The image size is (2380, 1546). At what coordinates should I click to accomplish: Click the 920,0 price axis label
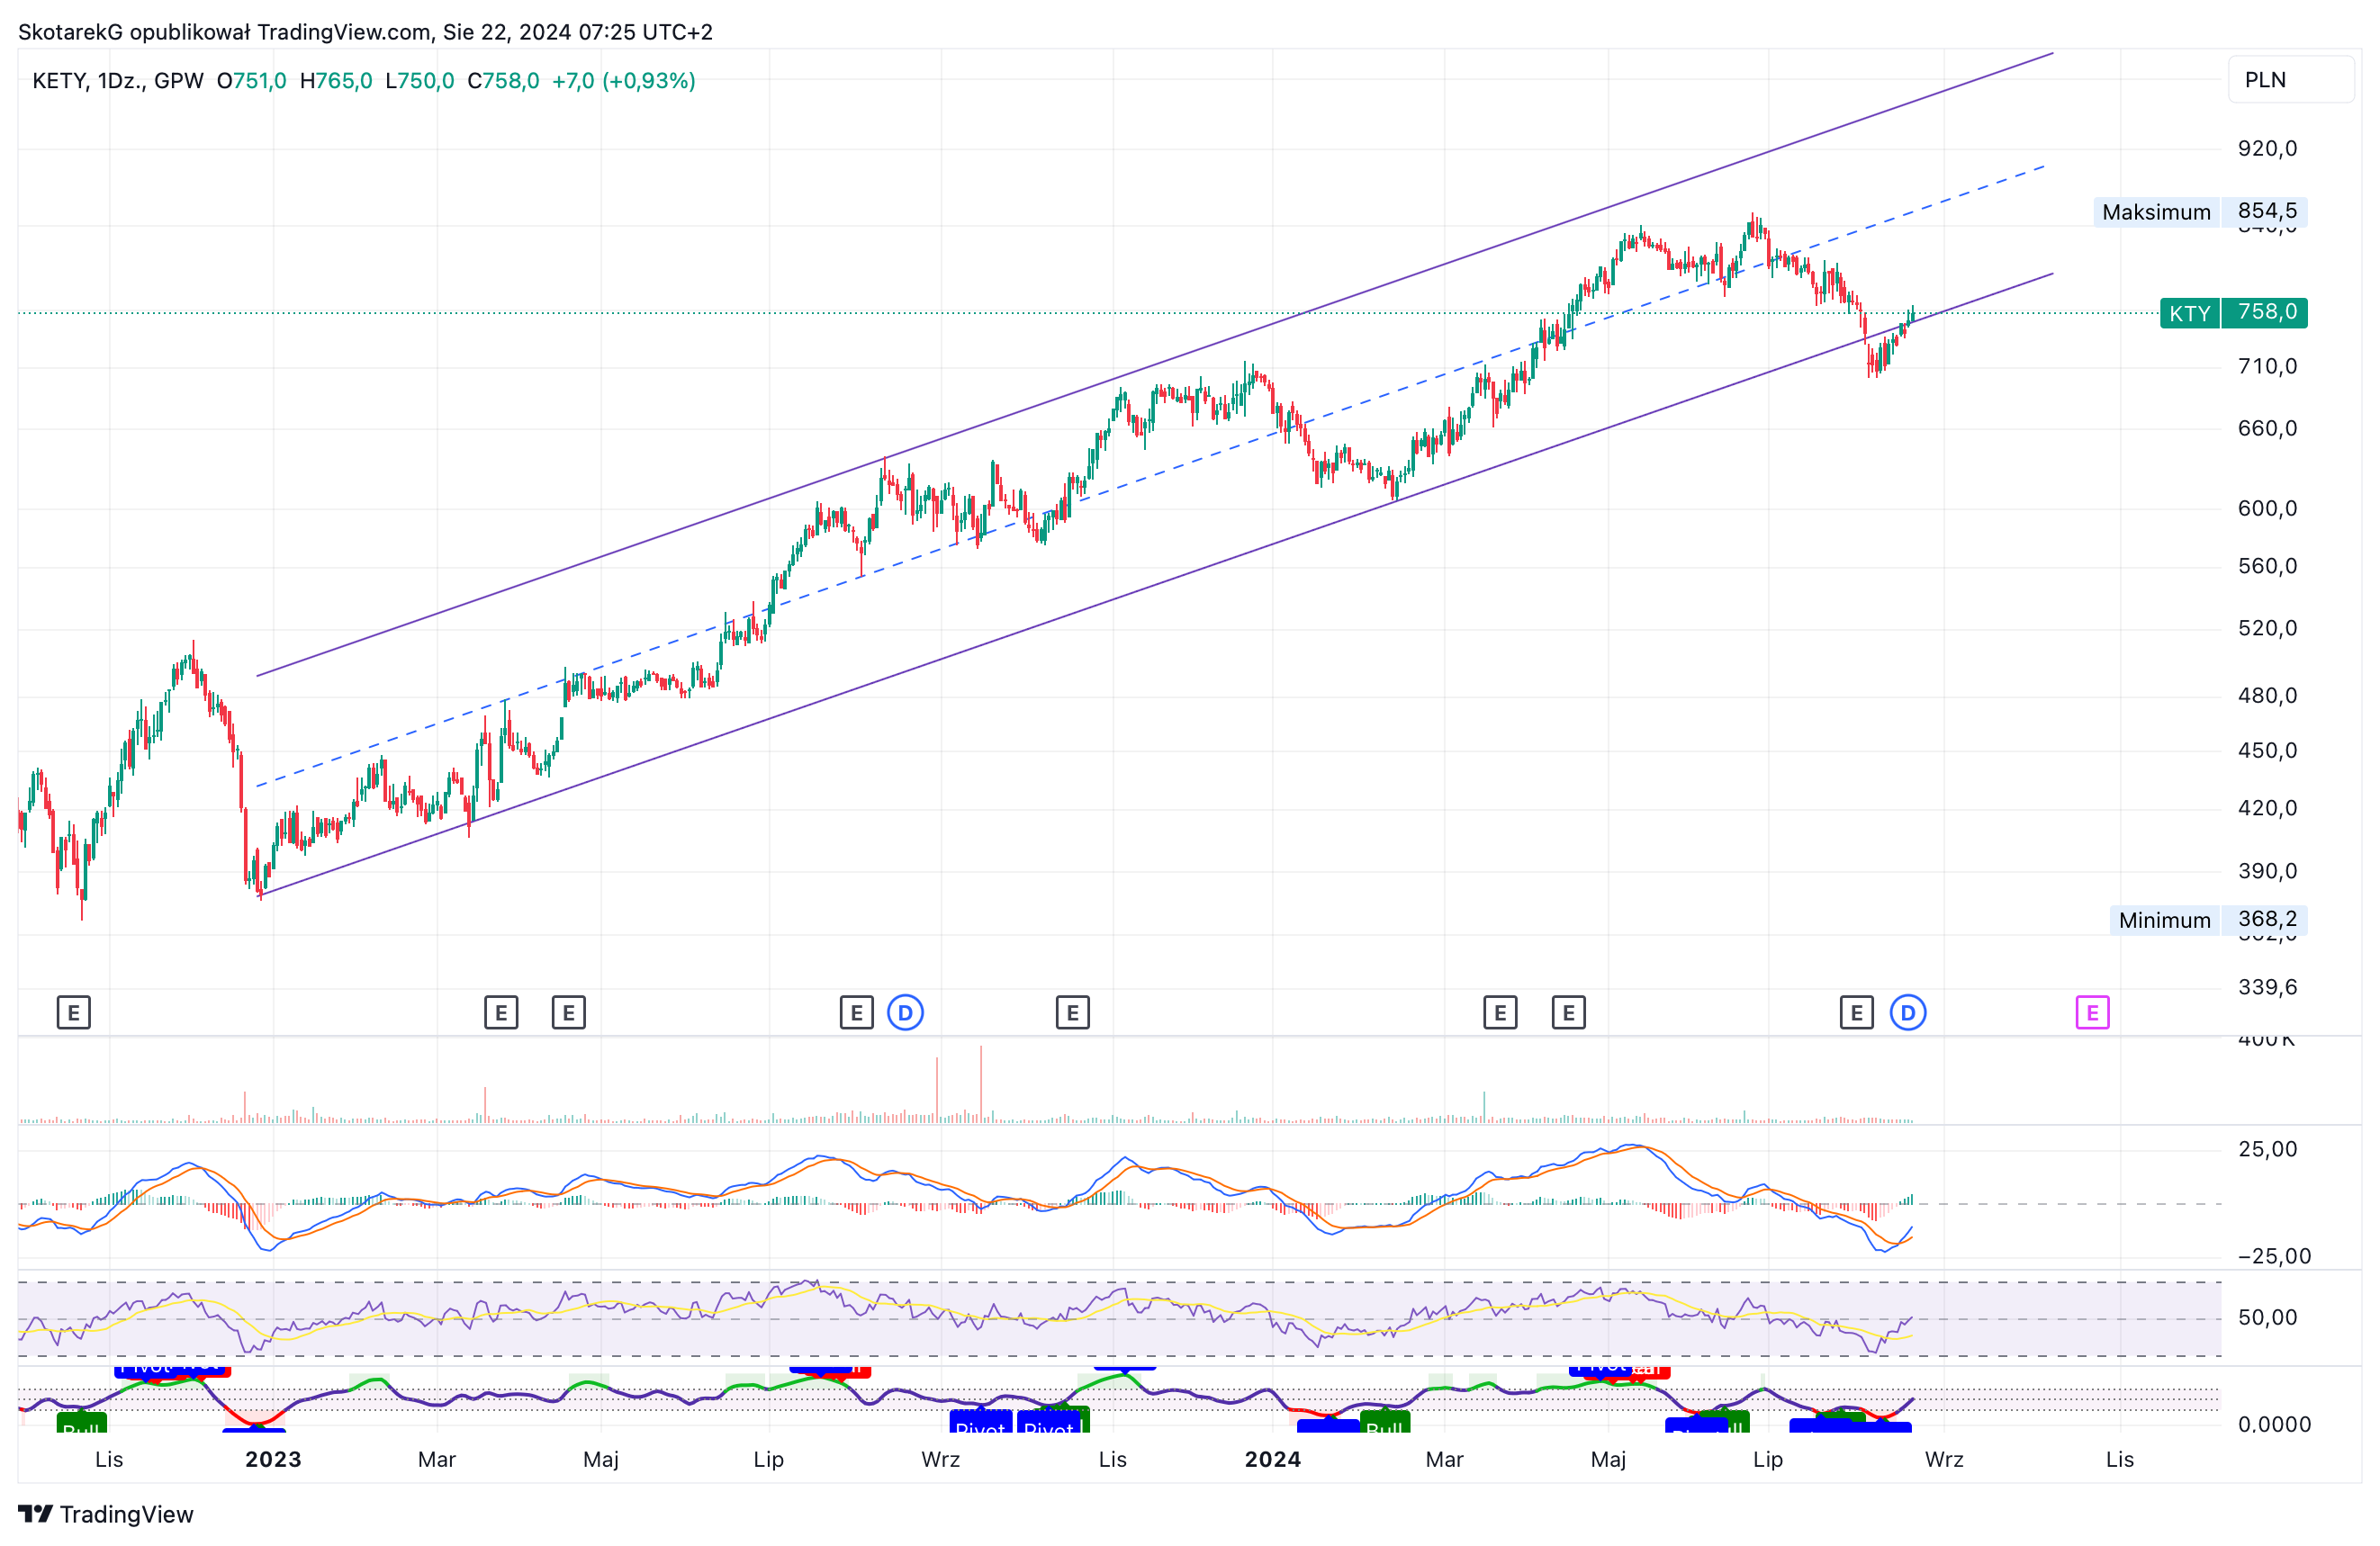coord(2267,149)
